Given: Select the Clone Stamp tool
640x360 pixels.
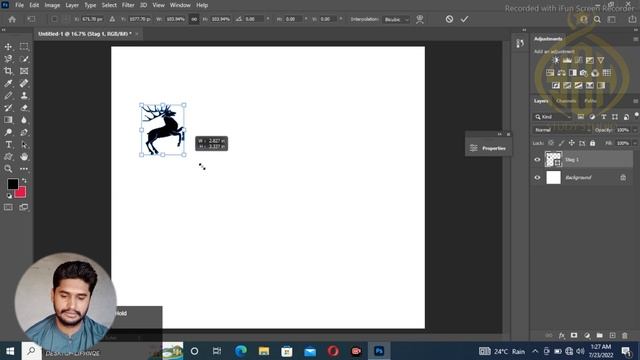Looking at the screenshot, I should pos(24,96).
